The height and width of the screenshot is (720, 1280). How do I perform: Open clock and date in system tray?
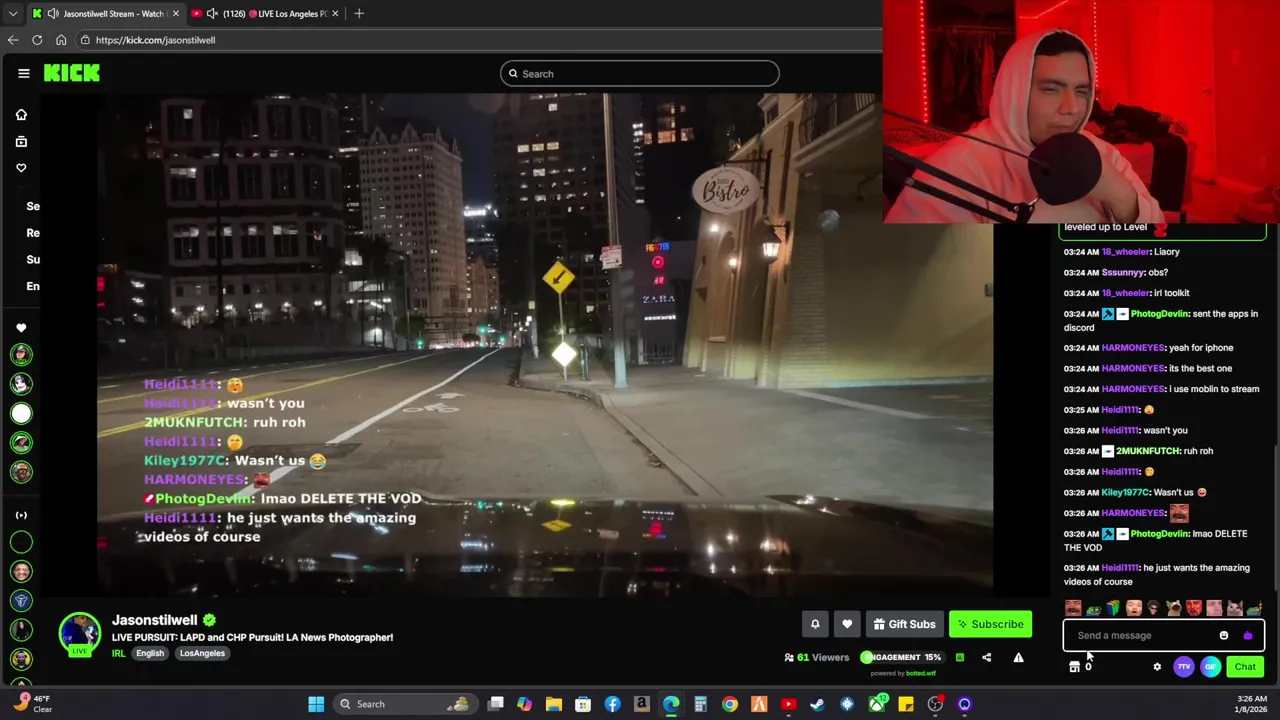point(1252,704)
